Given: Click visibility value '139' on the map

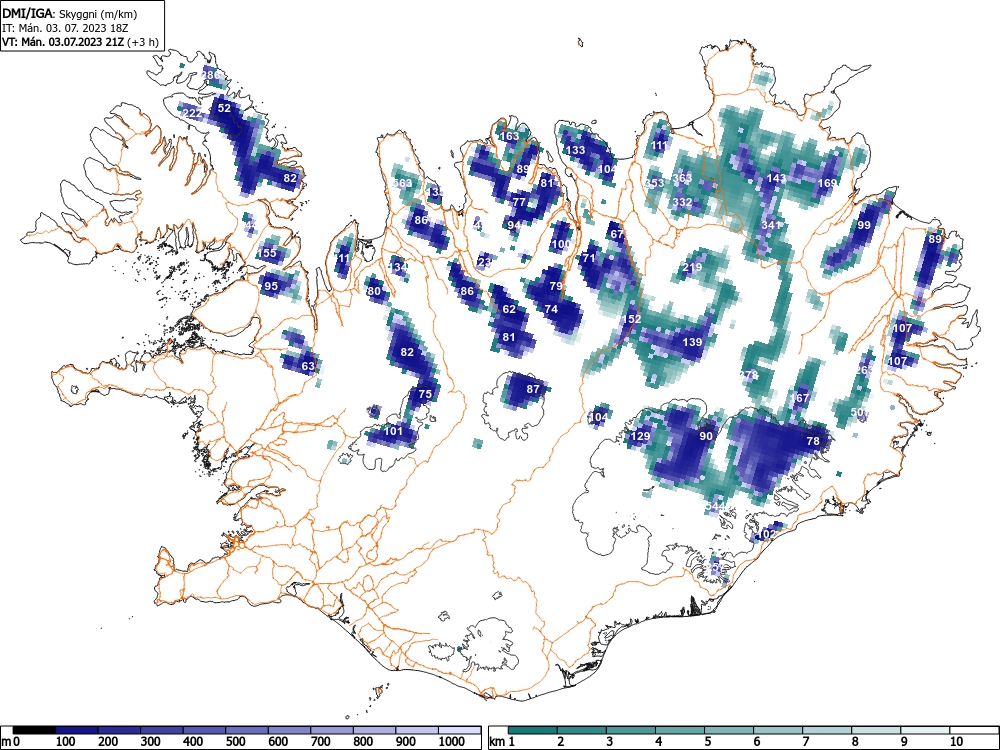Looking at the screenshot, I should [x=693, y=342].
